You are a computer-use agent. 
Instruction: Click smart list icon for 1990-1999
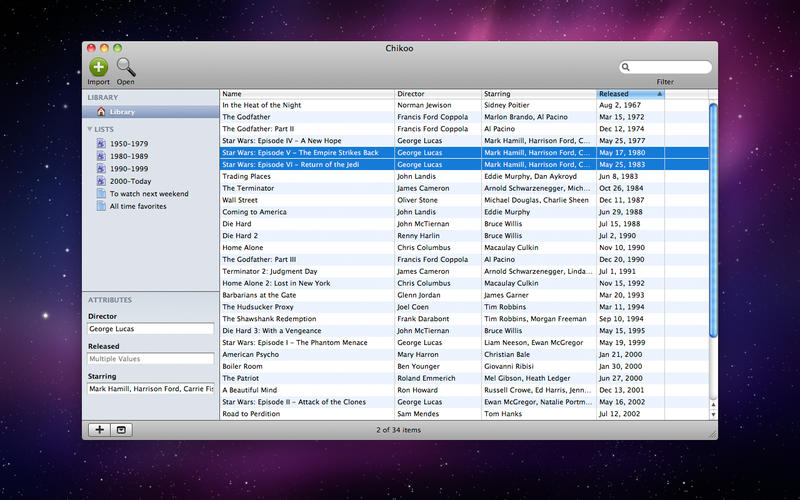101,168
